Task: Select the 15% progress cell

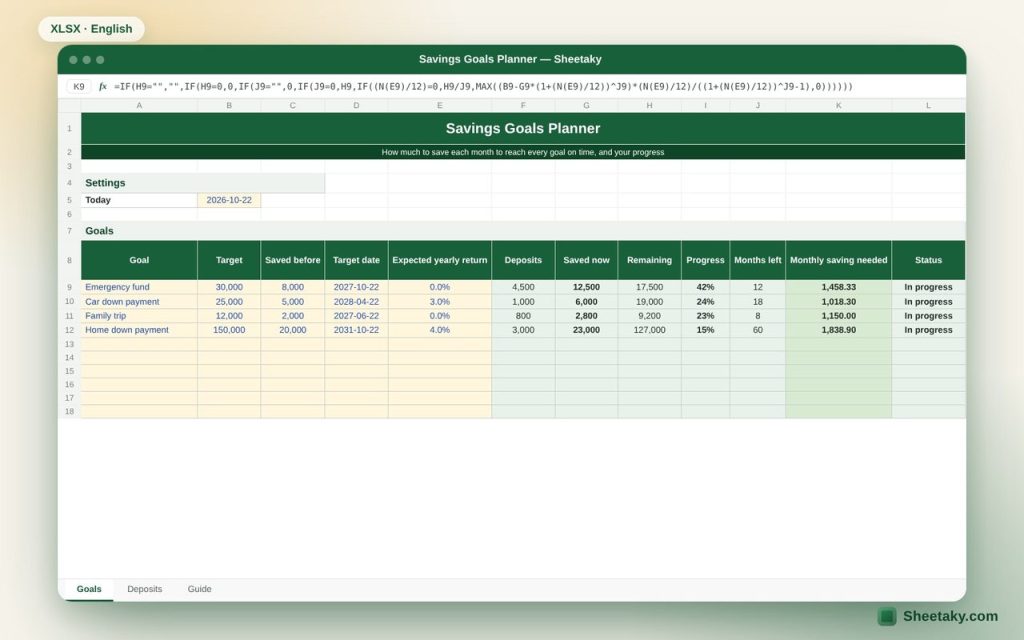Action: [x=705, y=330]
